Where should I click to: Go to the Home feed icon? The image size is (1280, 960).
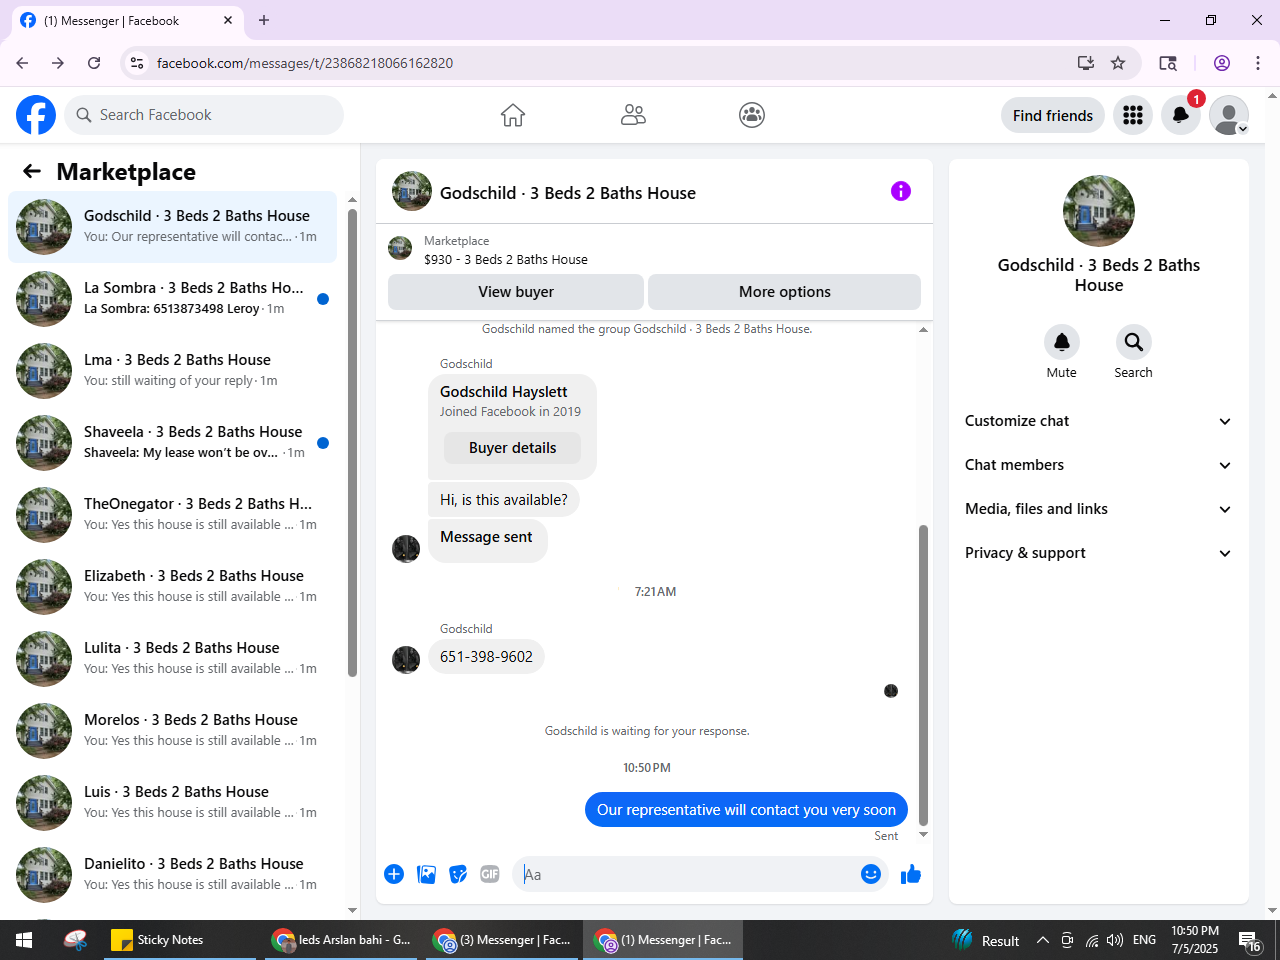(x=513, y=115)
